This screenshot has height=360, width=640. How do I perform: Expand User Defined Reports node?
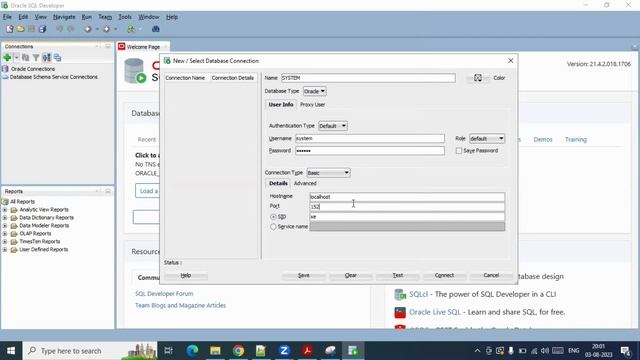tap(5, 249)
